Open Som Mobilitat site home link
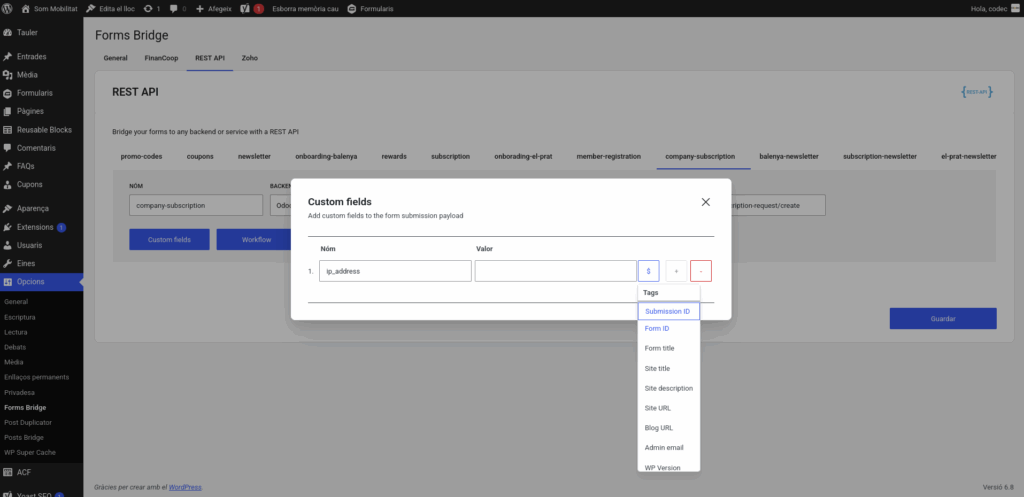The height and width of the screenshot is (497, 1024). point(48,8)
